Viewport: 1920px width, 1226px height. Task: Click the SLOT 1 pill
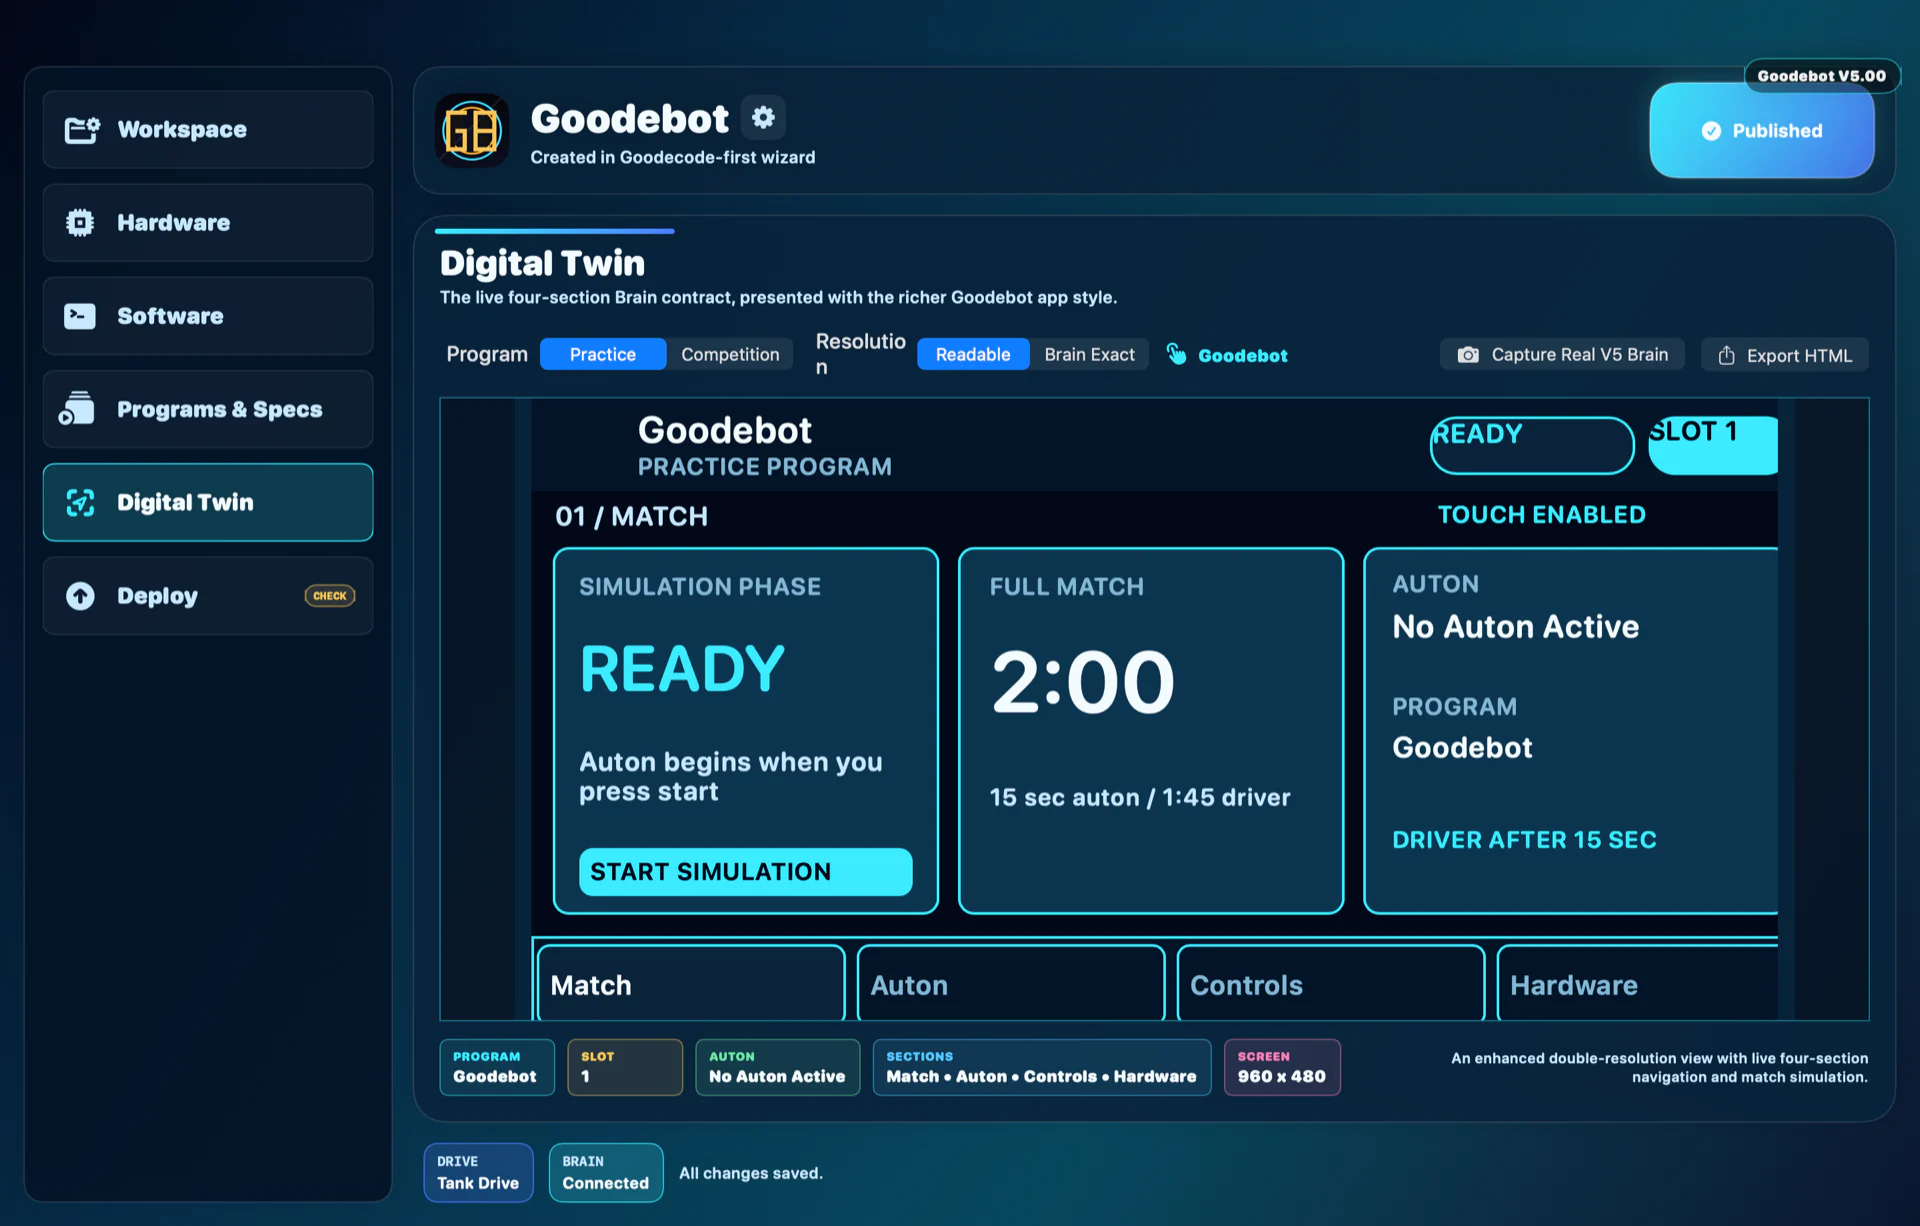click(x=1713, y=445)
